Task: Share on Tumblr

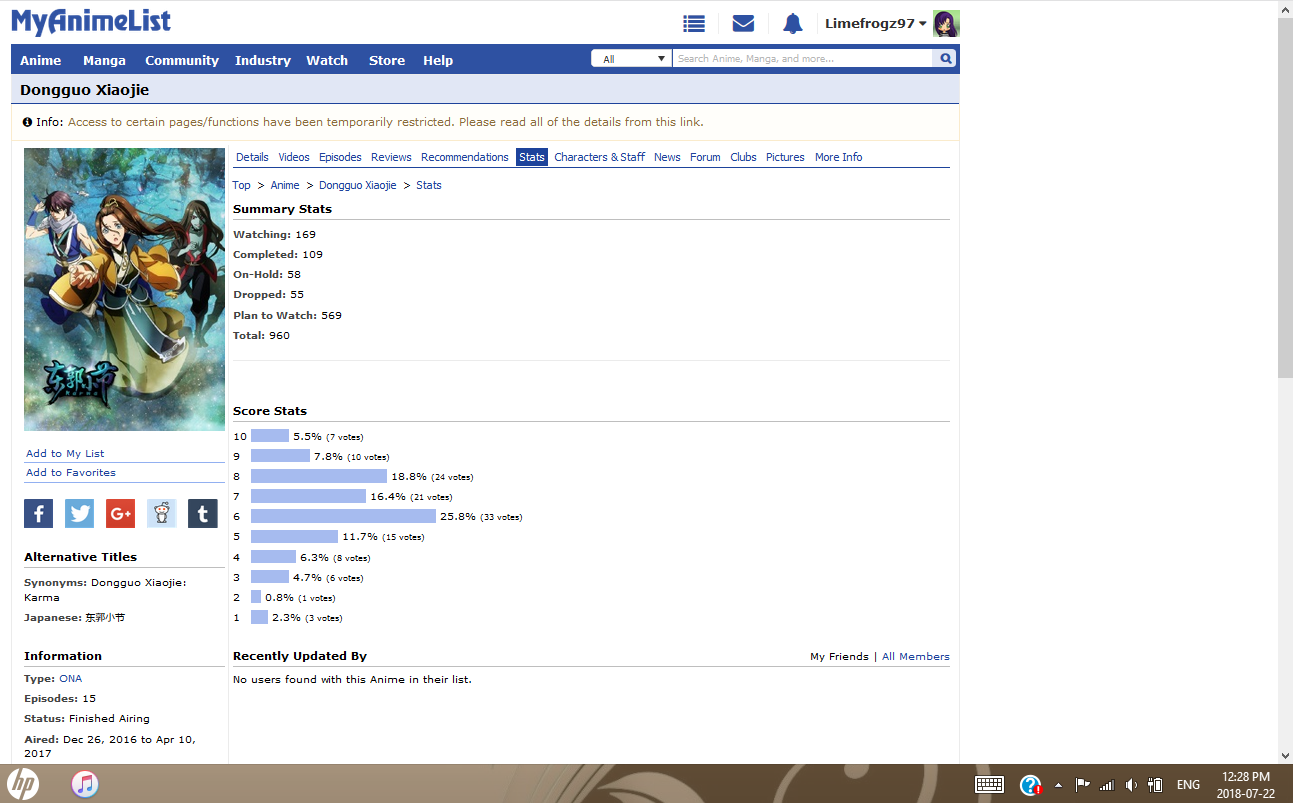Action: coord(202,514)
